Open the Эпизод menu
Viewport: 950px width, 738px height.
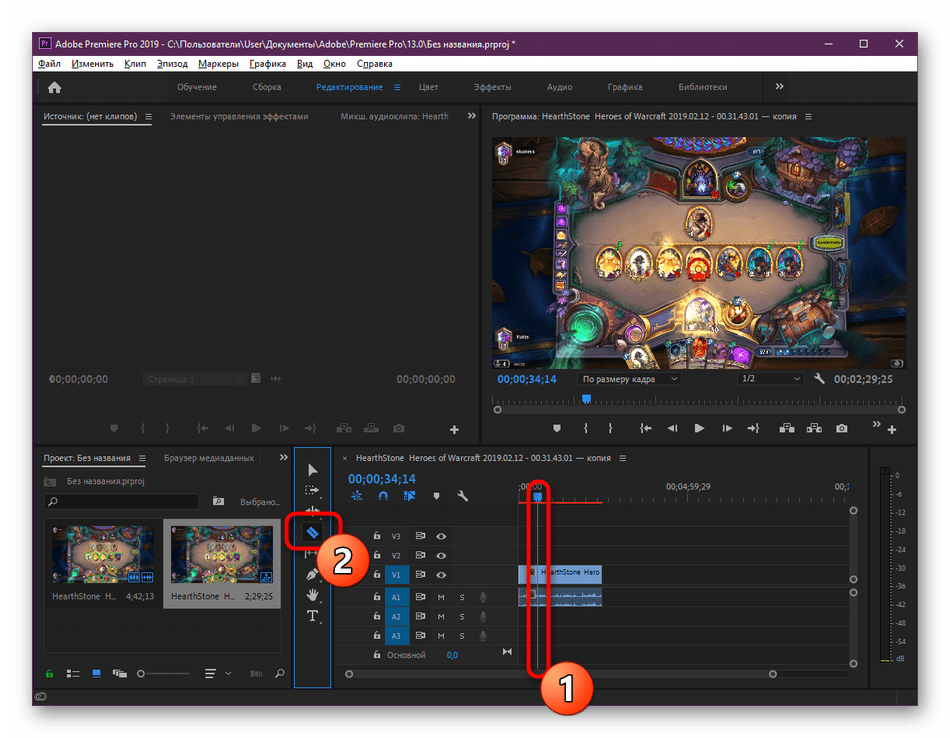click(x=172, y=64)
